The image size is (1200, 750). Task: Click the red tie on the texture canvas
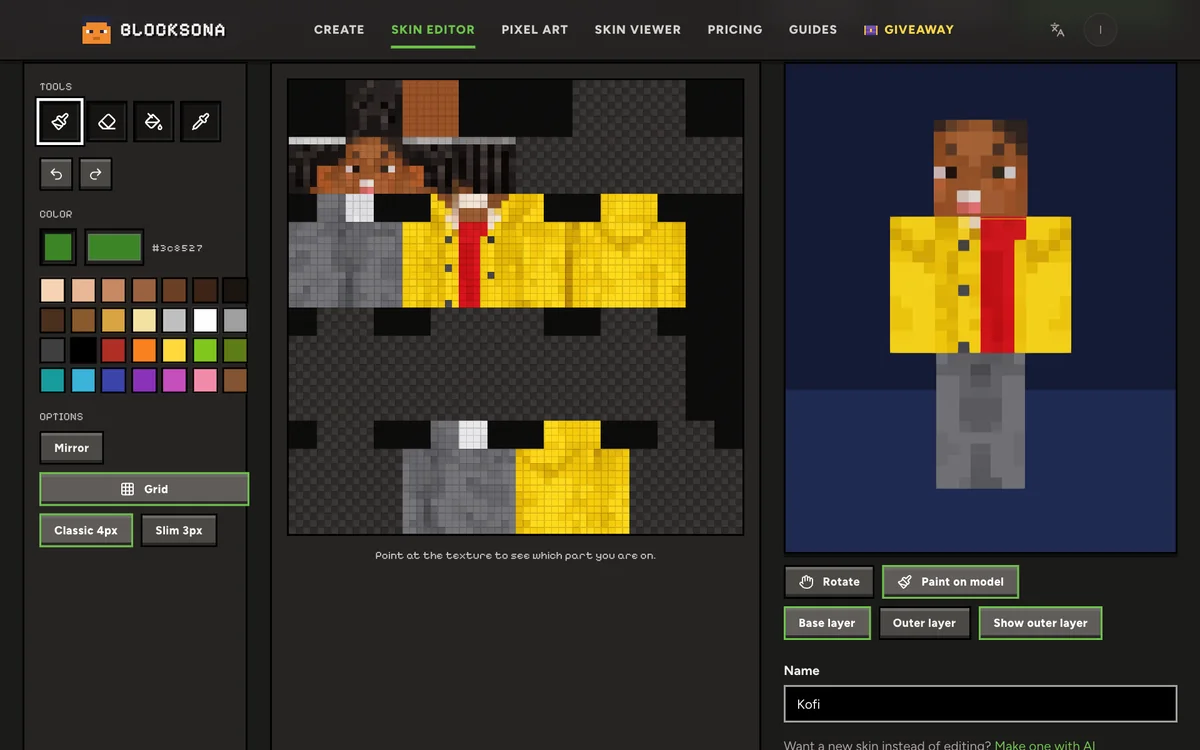click(471, 264)
